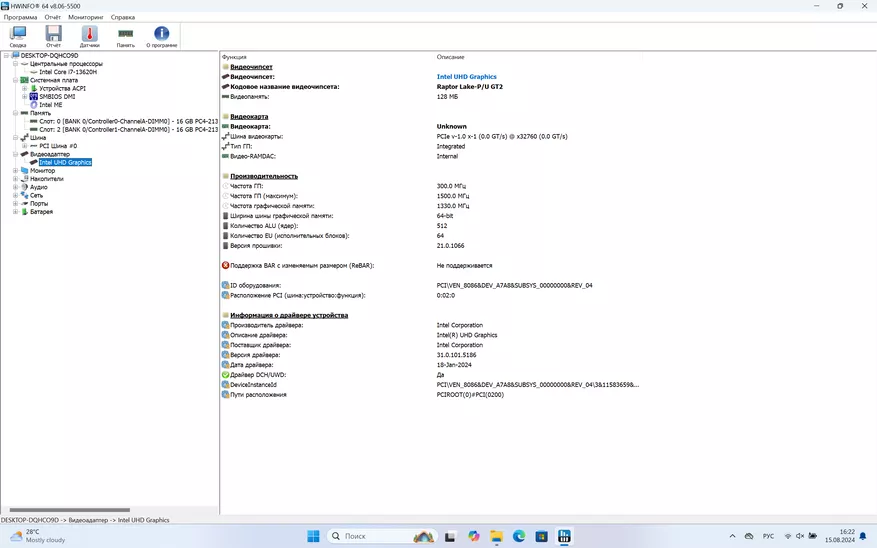Open the Сводка summary toolbar icon
The width and height of the screenshot is (877, 548).
[x=18, y=36]
